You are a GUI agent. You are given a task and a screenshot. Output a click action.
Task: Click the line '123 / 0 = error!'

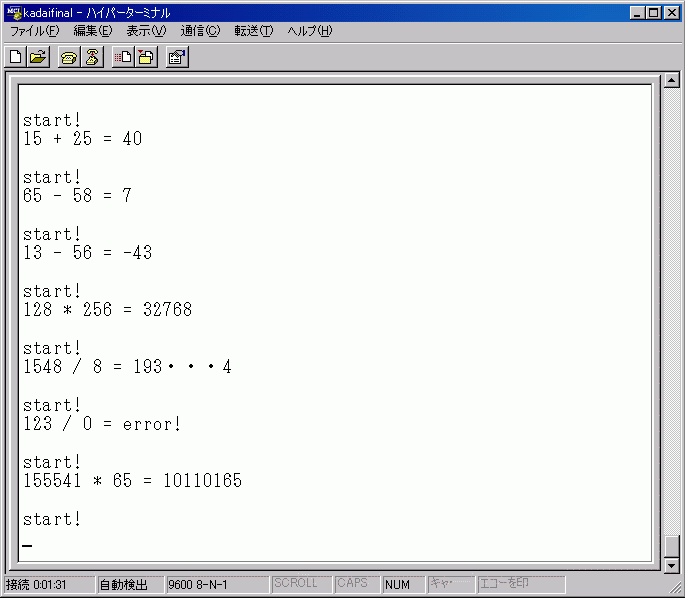(x=102, y=424)
